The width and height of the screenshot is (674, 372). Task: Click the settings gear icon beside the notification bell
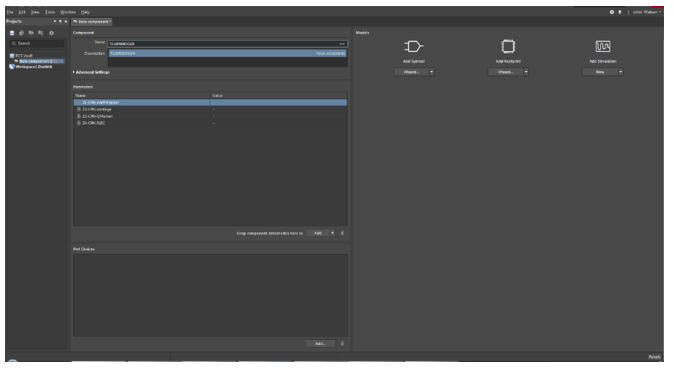coord(612,12)
